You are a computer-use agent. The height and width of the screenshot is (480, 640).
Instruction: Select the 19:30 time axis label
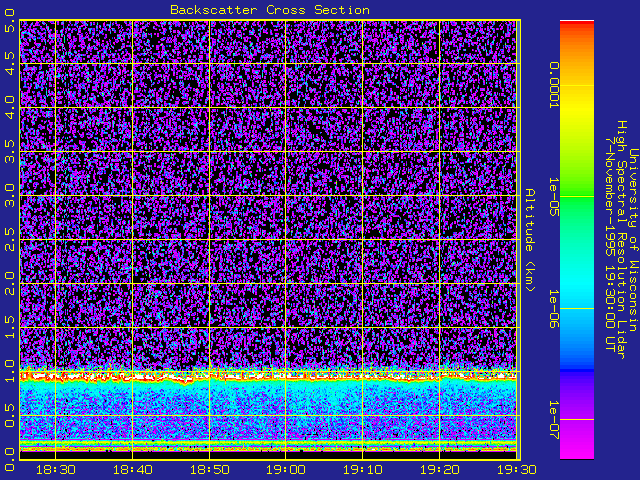(516, 470)
